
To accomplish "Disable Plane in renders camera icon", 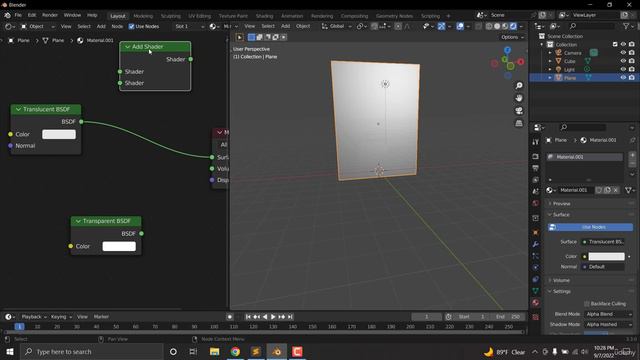I will 631,78.
